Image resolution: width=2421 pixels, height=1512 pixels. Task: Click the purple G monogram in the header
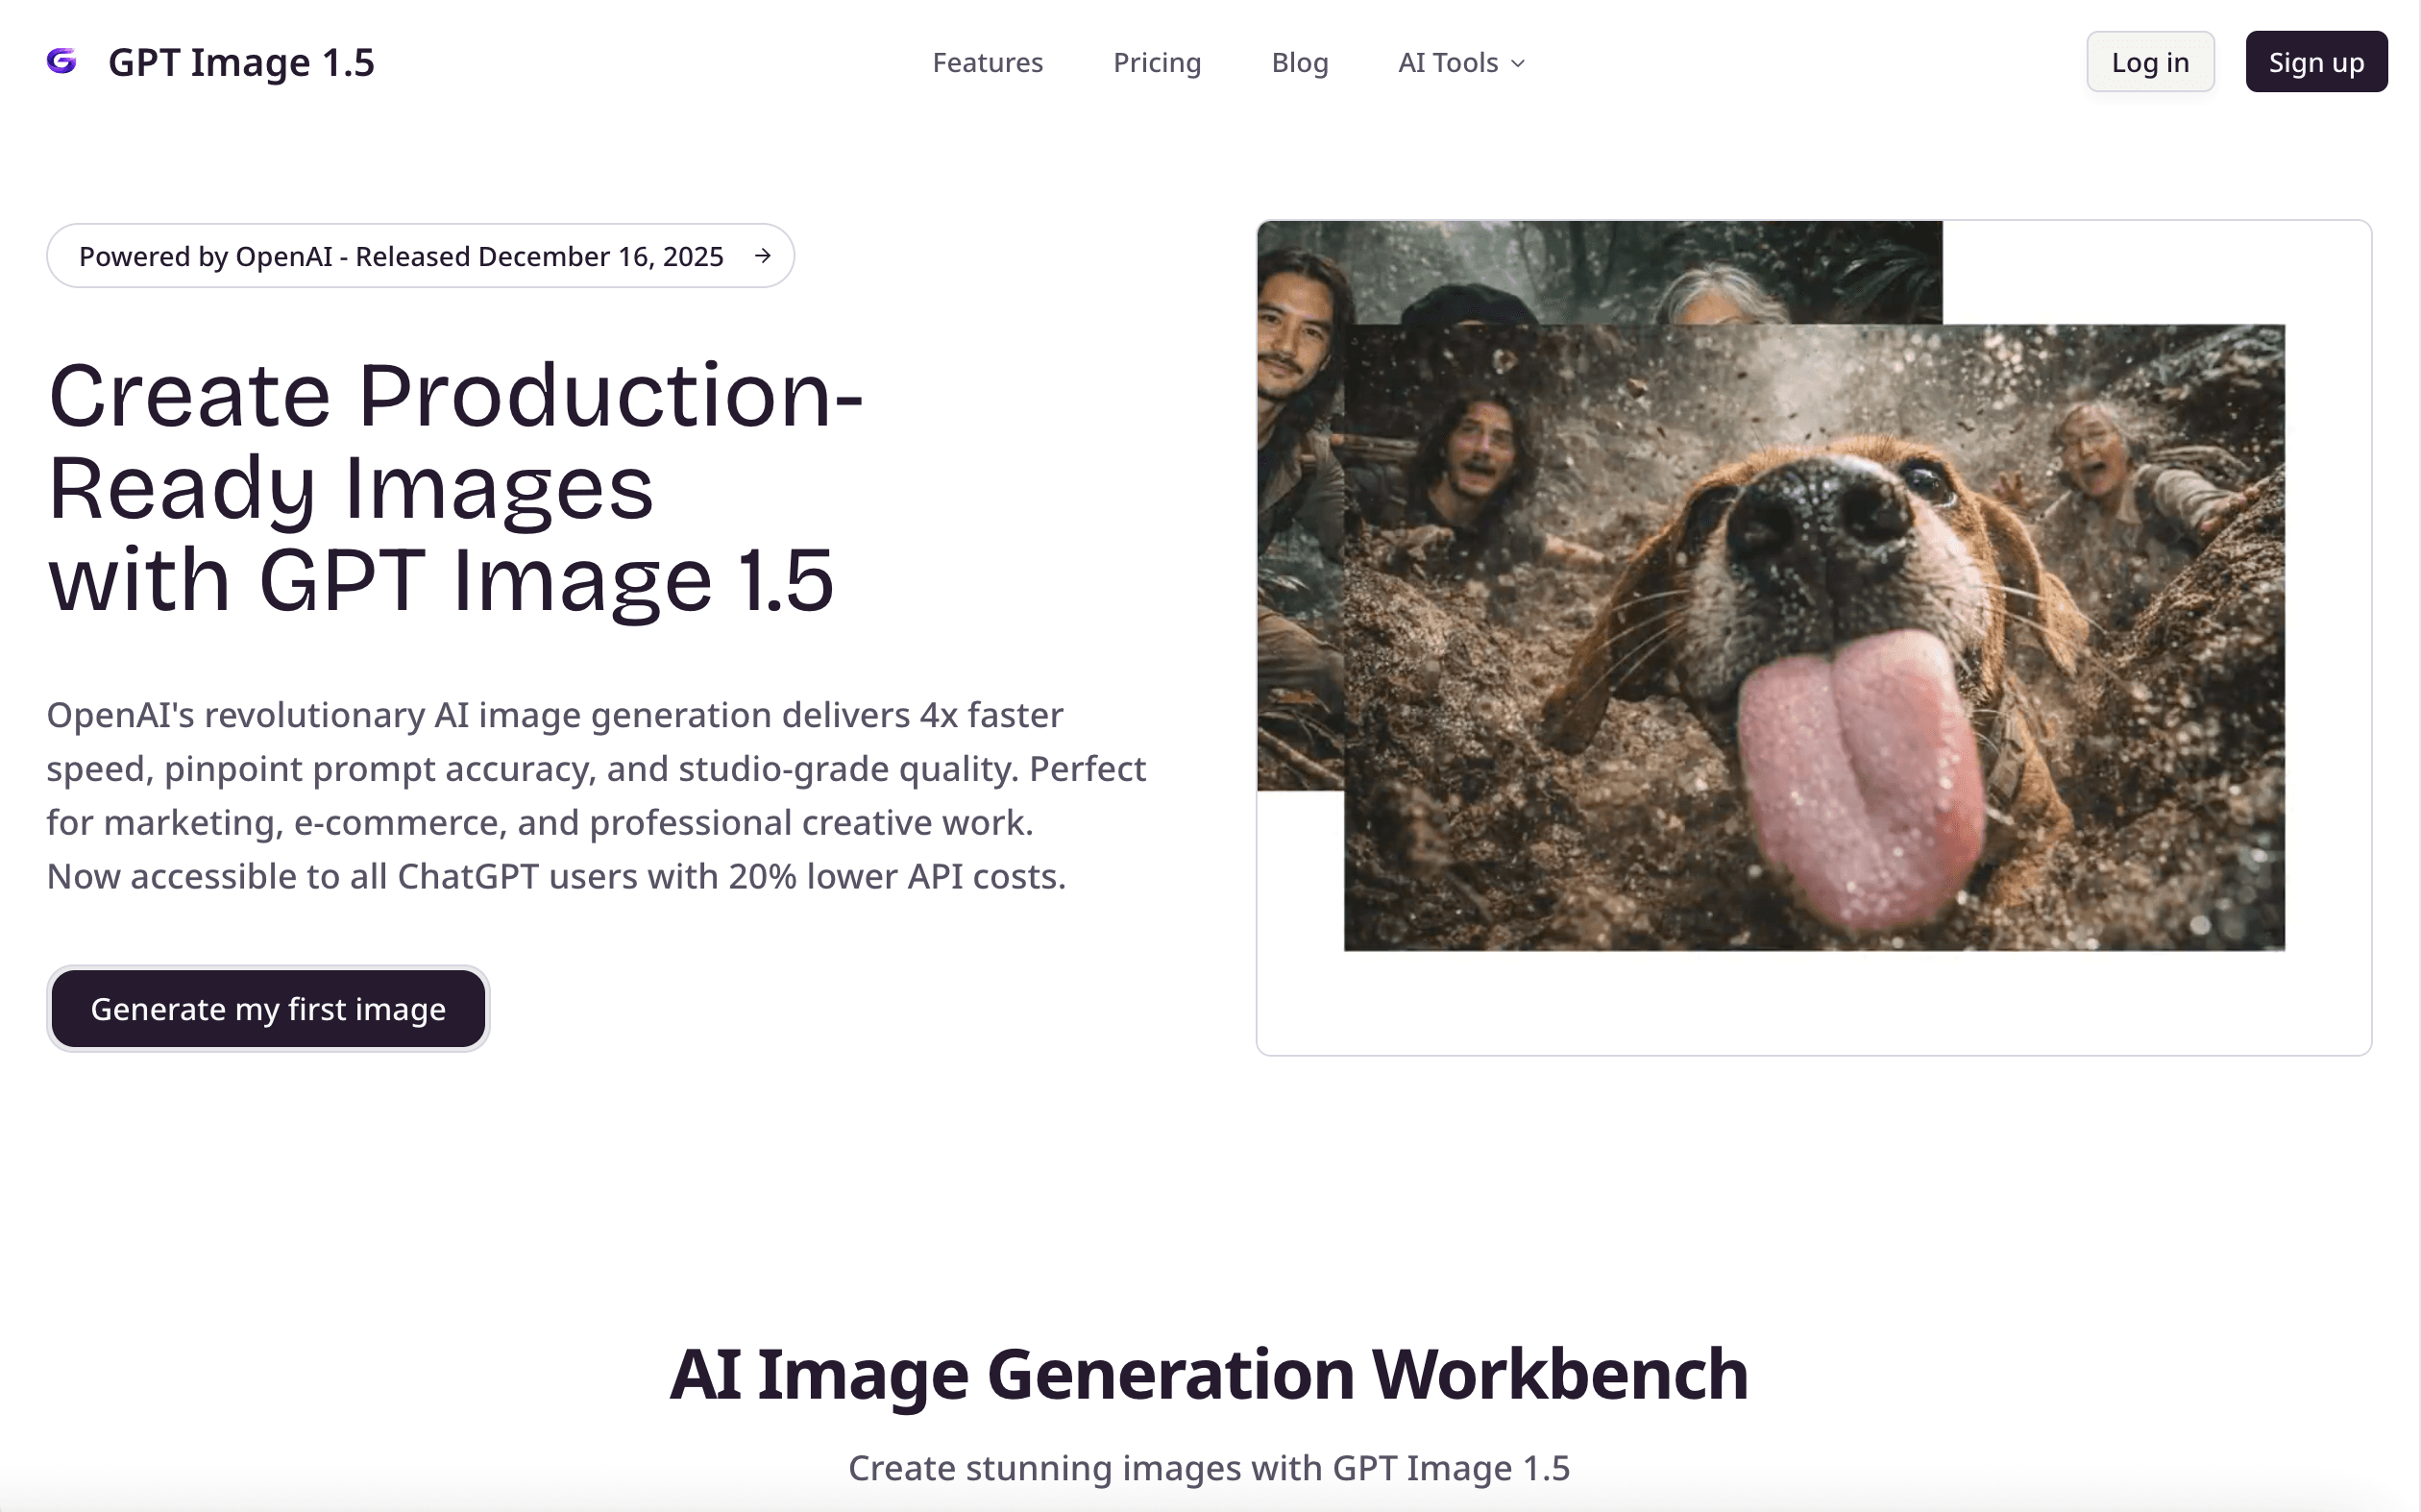click(x=62, y=62)
